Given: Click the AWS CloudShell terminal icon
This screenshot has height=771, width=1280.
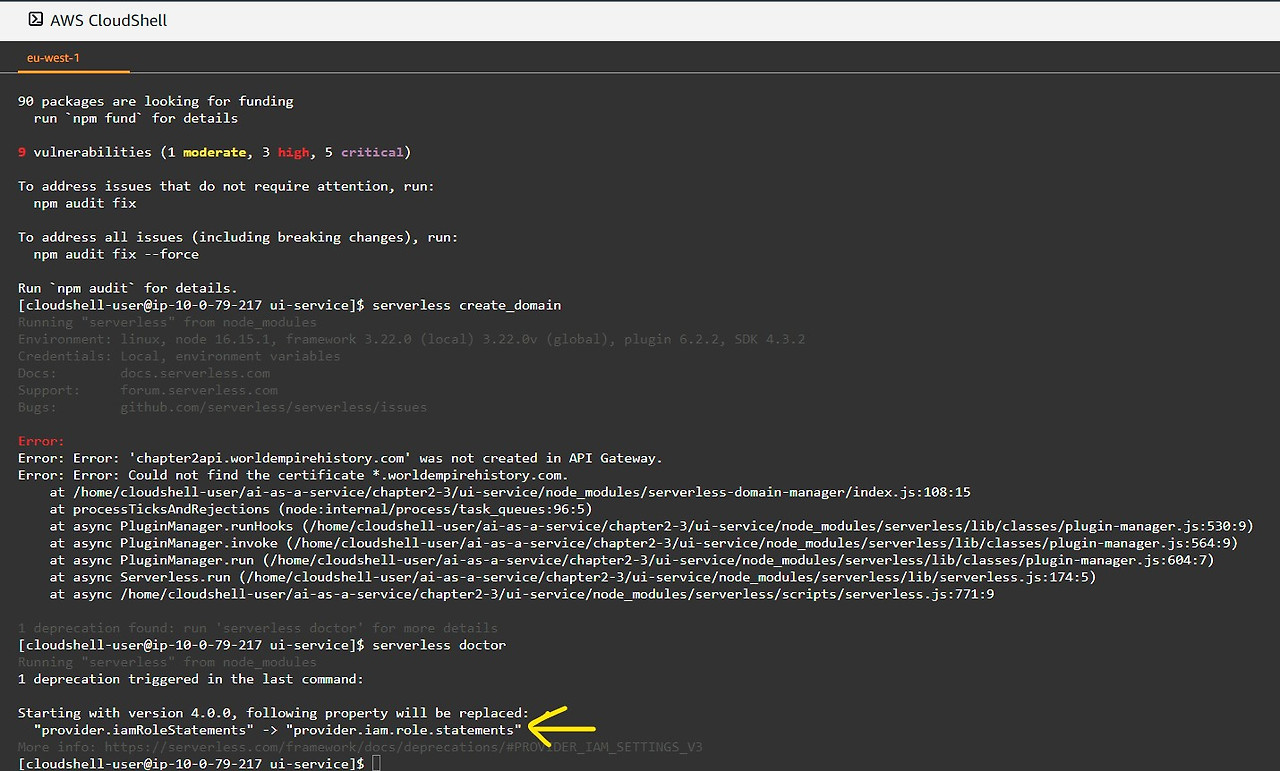Looking at the screenshot, I should pos(34,19).
